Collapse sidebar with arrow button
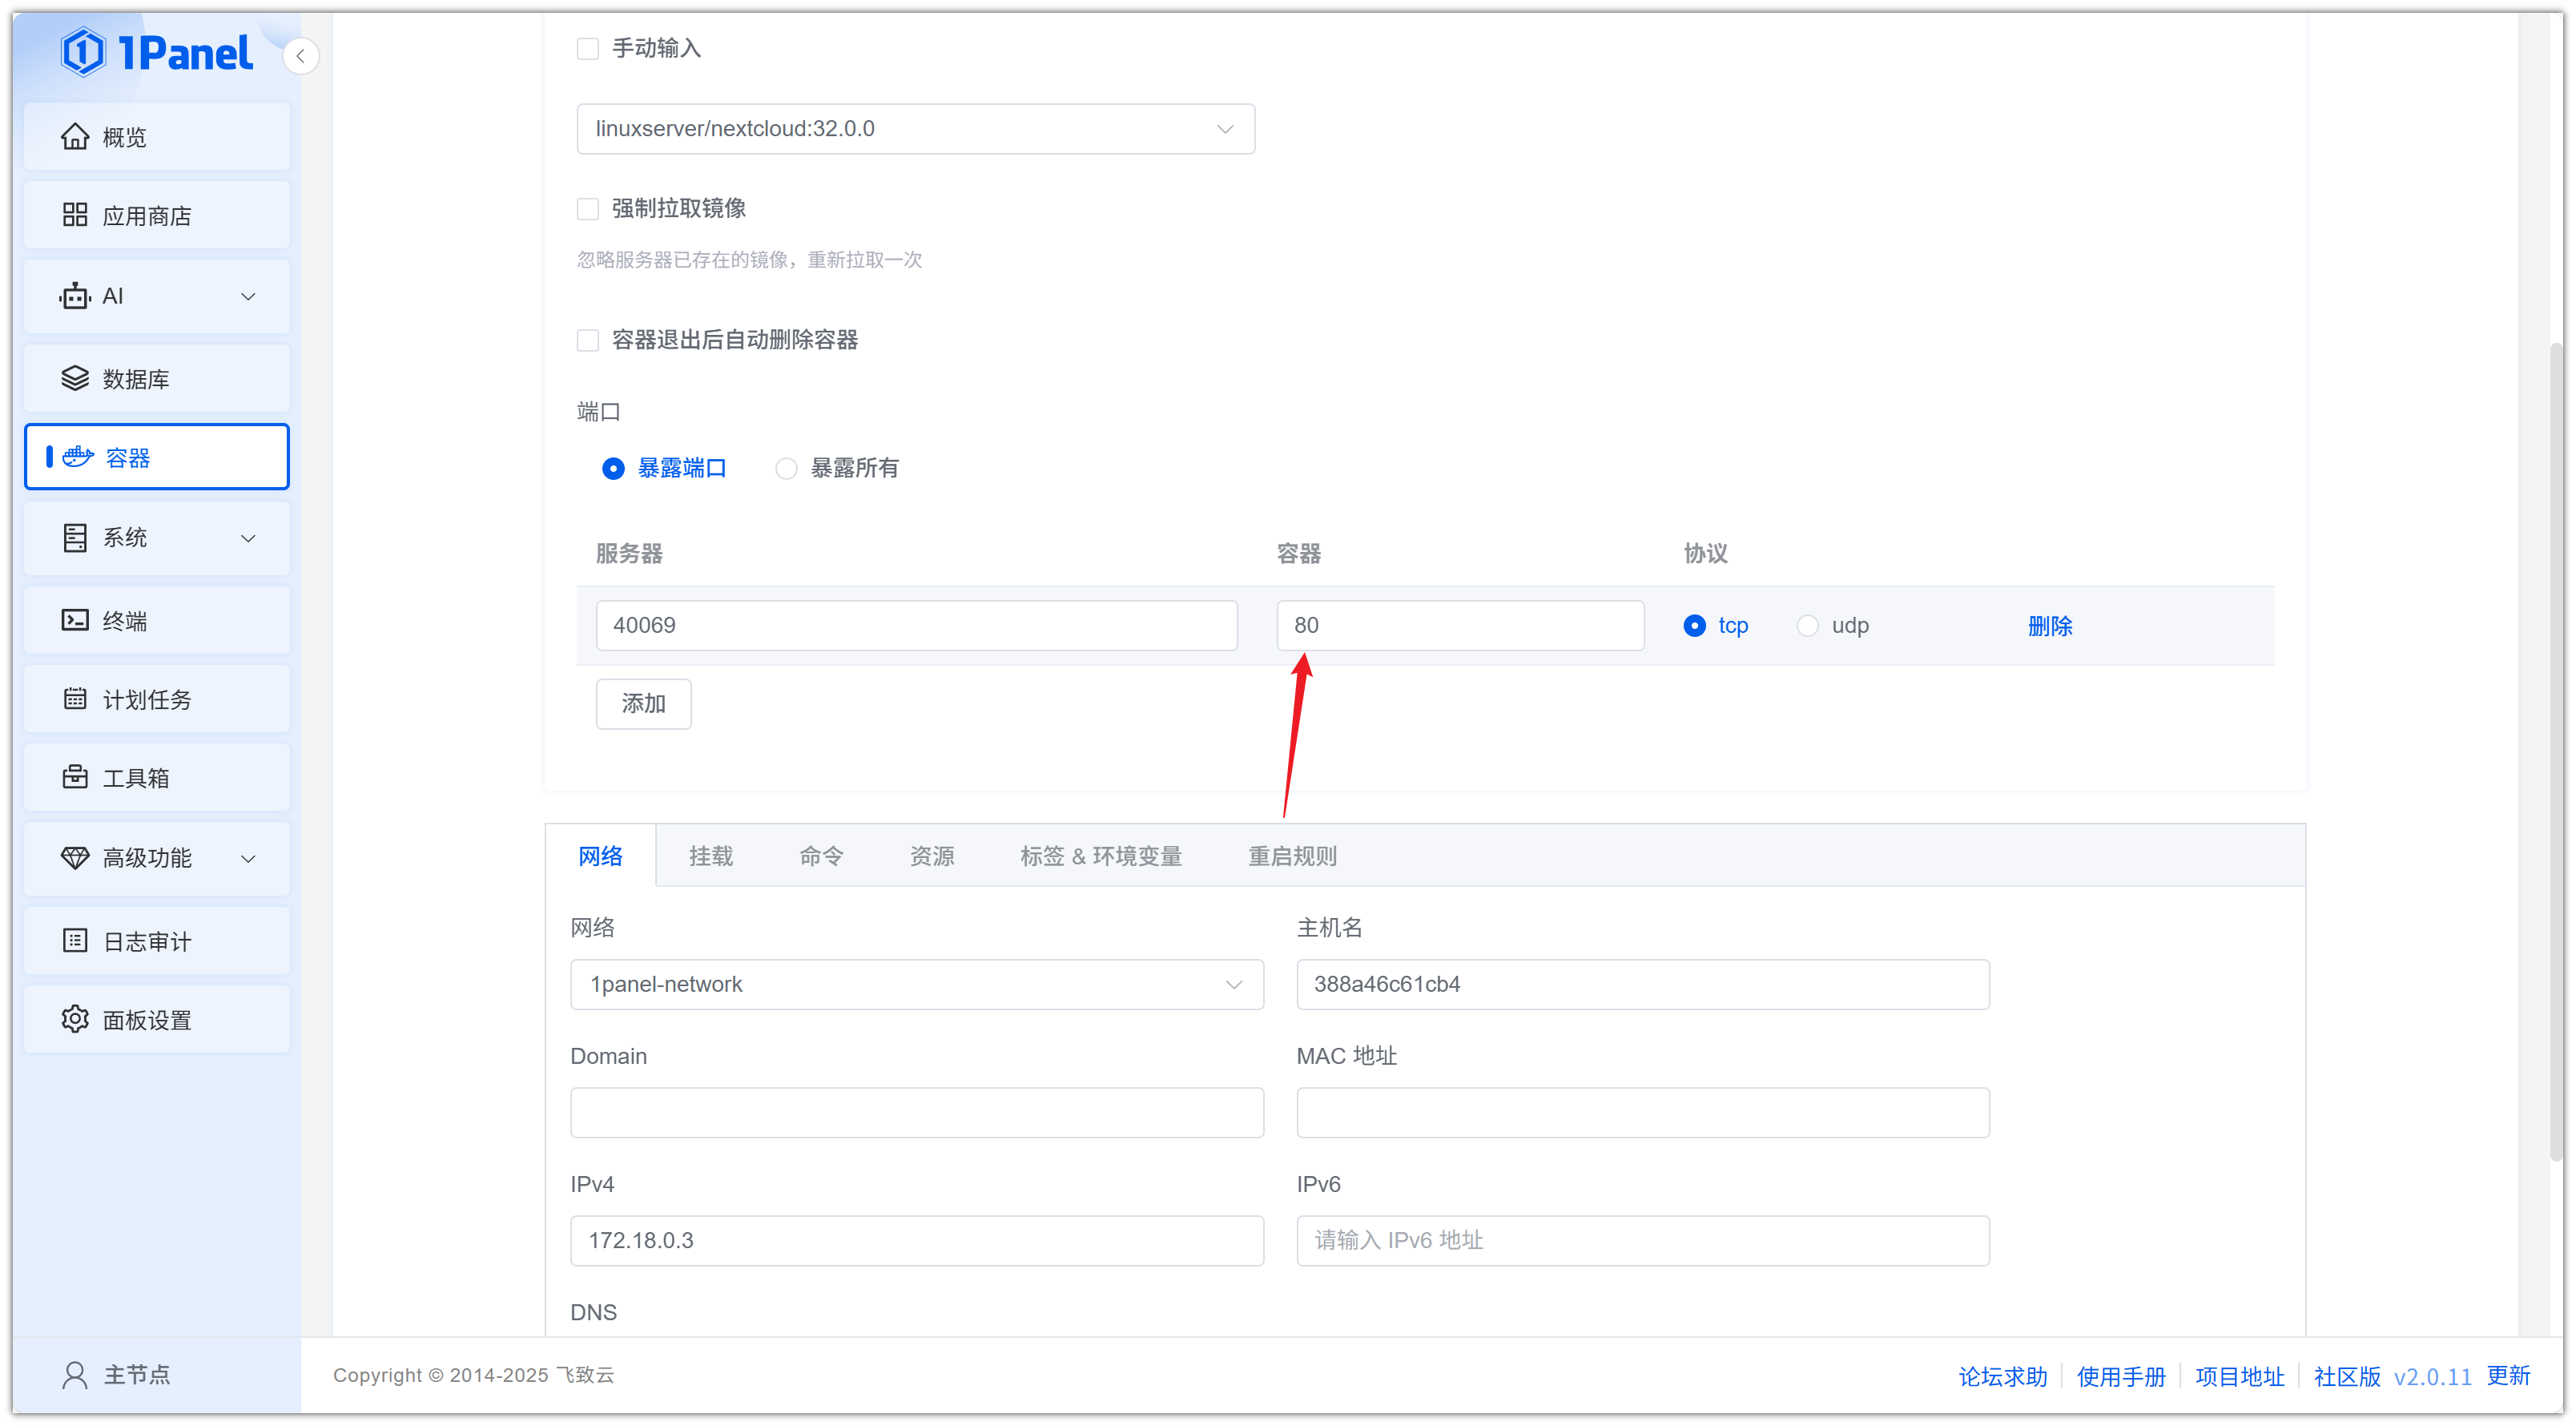Image resolution: width=2576 pixels, height=1426 pixels. (x=300, y=56)
